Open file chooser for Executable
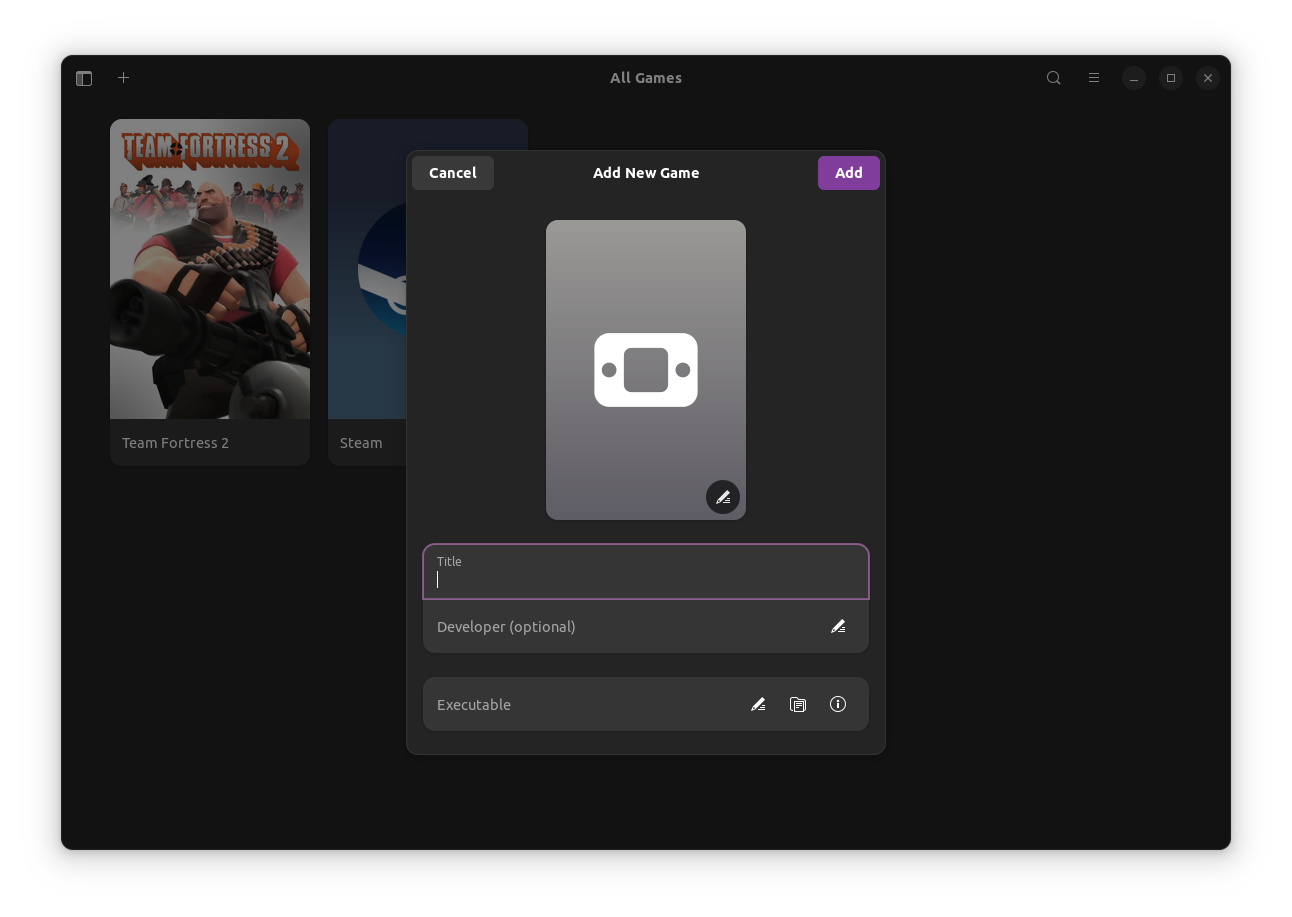 click(x=798, y=705)
